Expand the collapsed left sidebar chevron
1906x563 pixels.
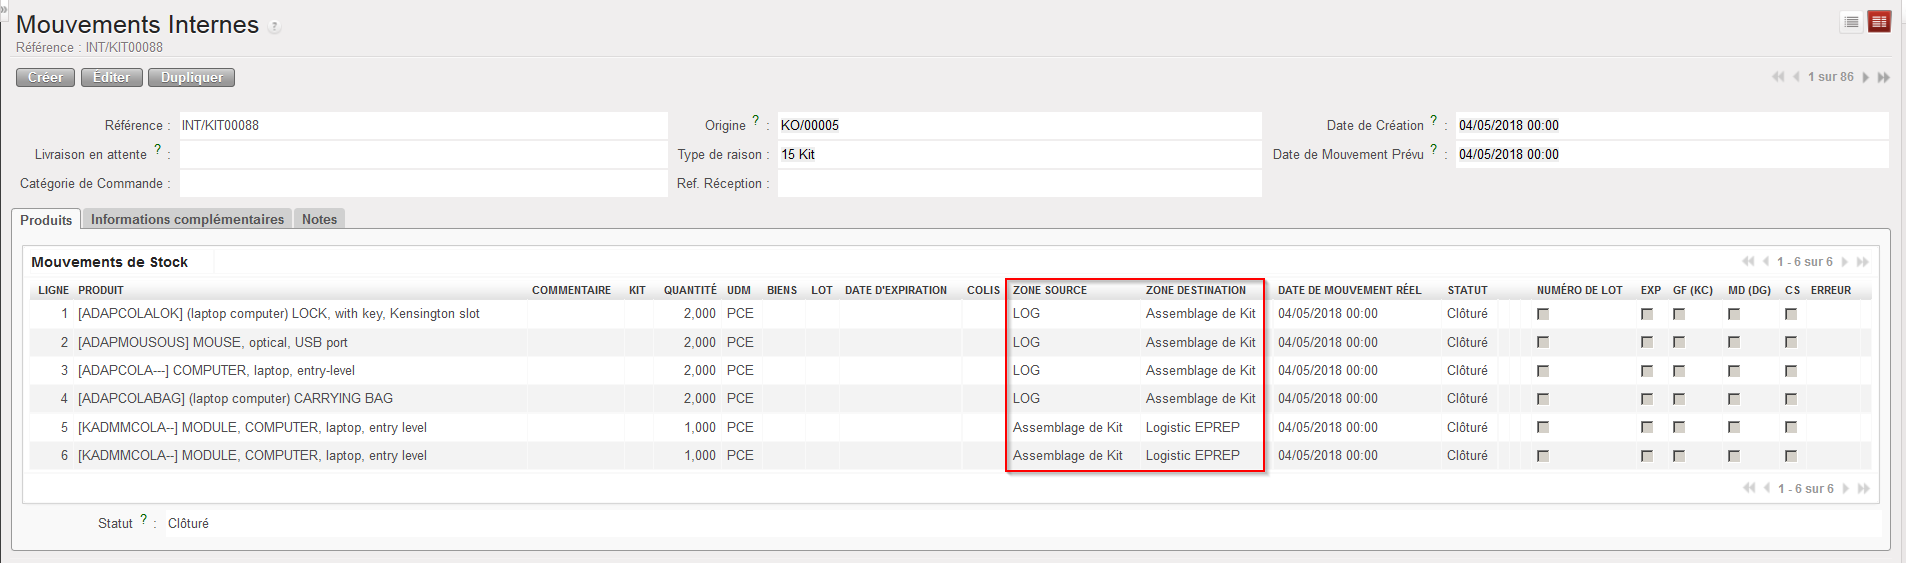4,7
